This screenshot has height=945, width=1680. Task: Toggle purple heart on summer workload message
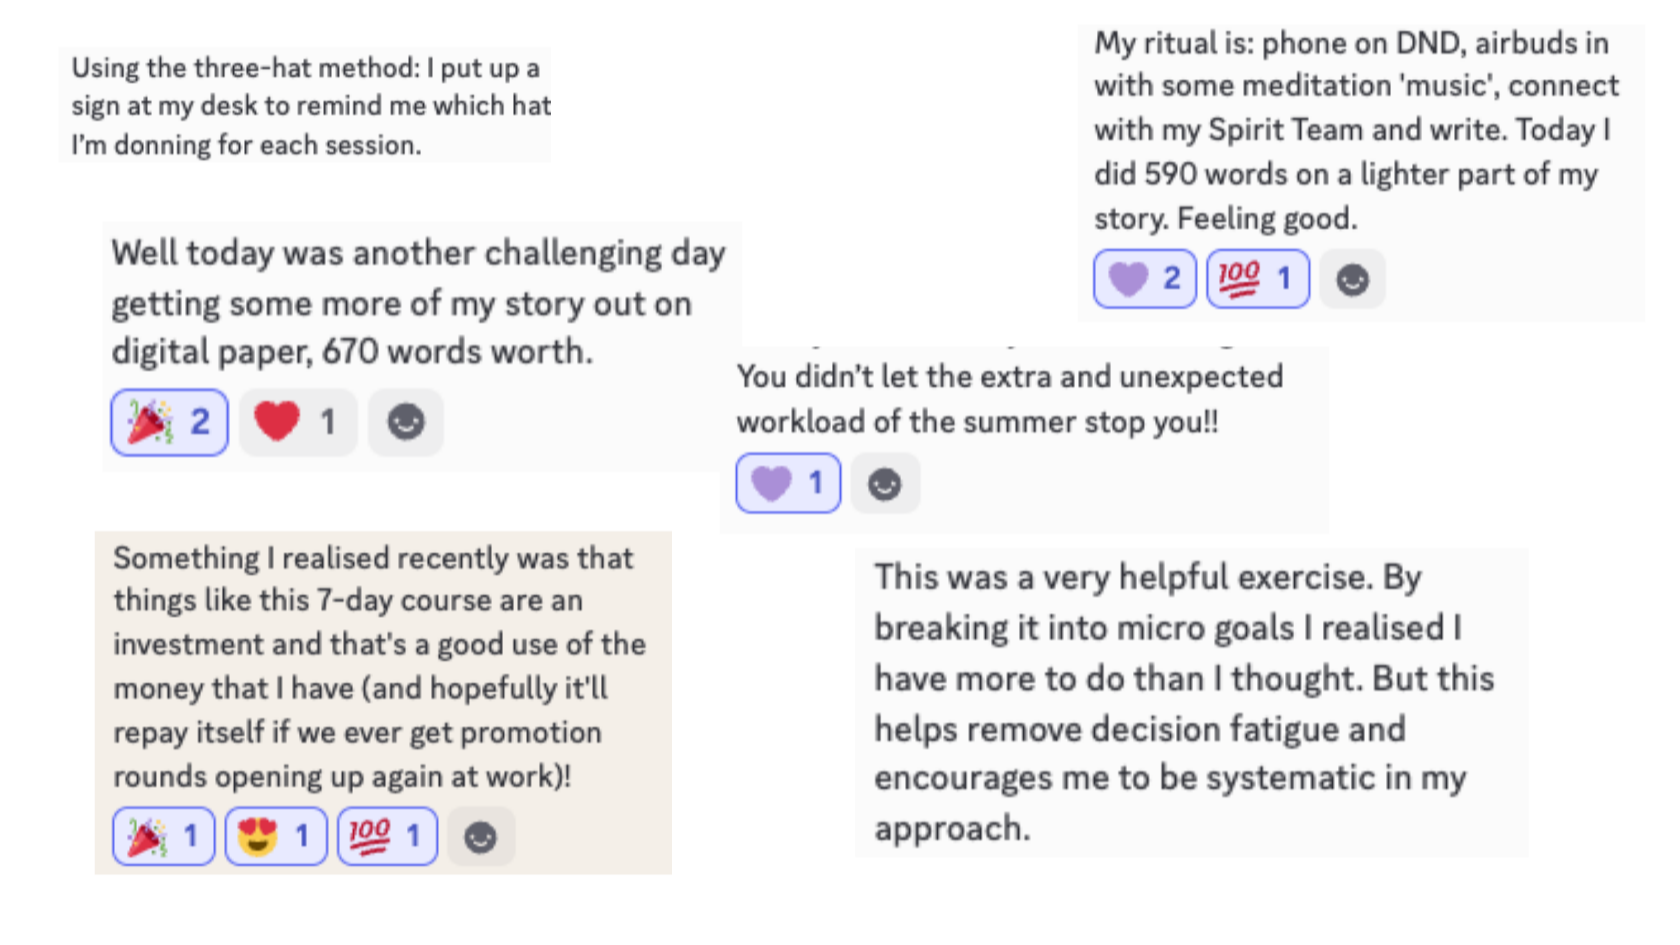[788, 483]
